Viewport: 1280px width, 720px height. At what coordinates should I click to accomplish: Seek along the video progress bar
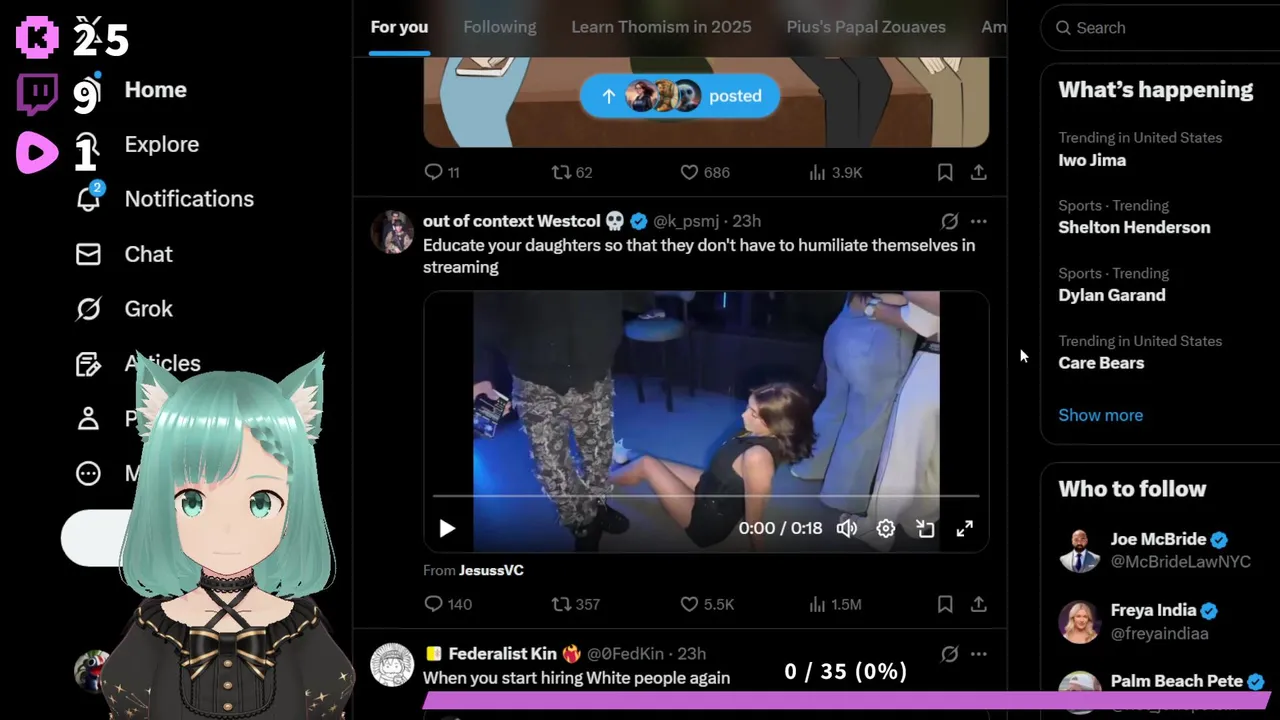click(706, 495)
